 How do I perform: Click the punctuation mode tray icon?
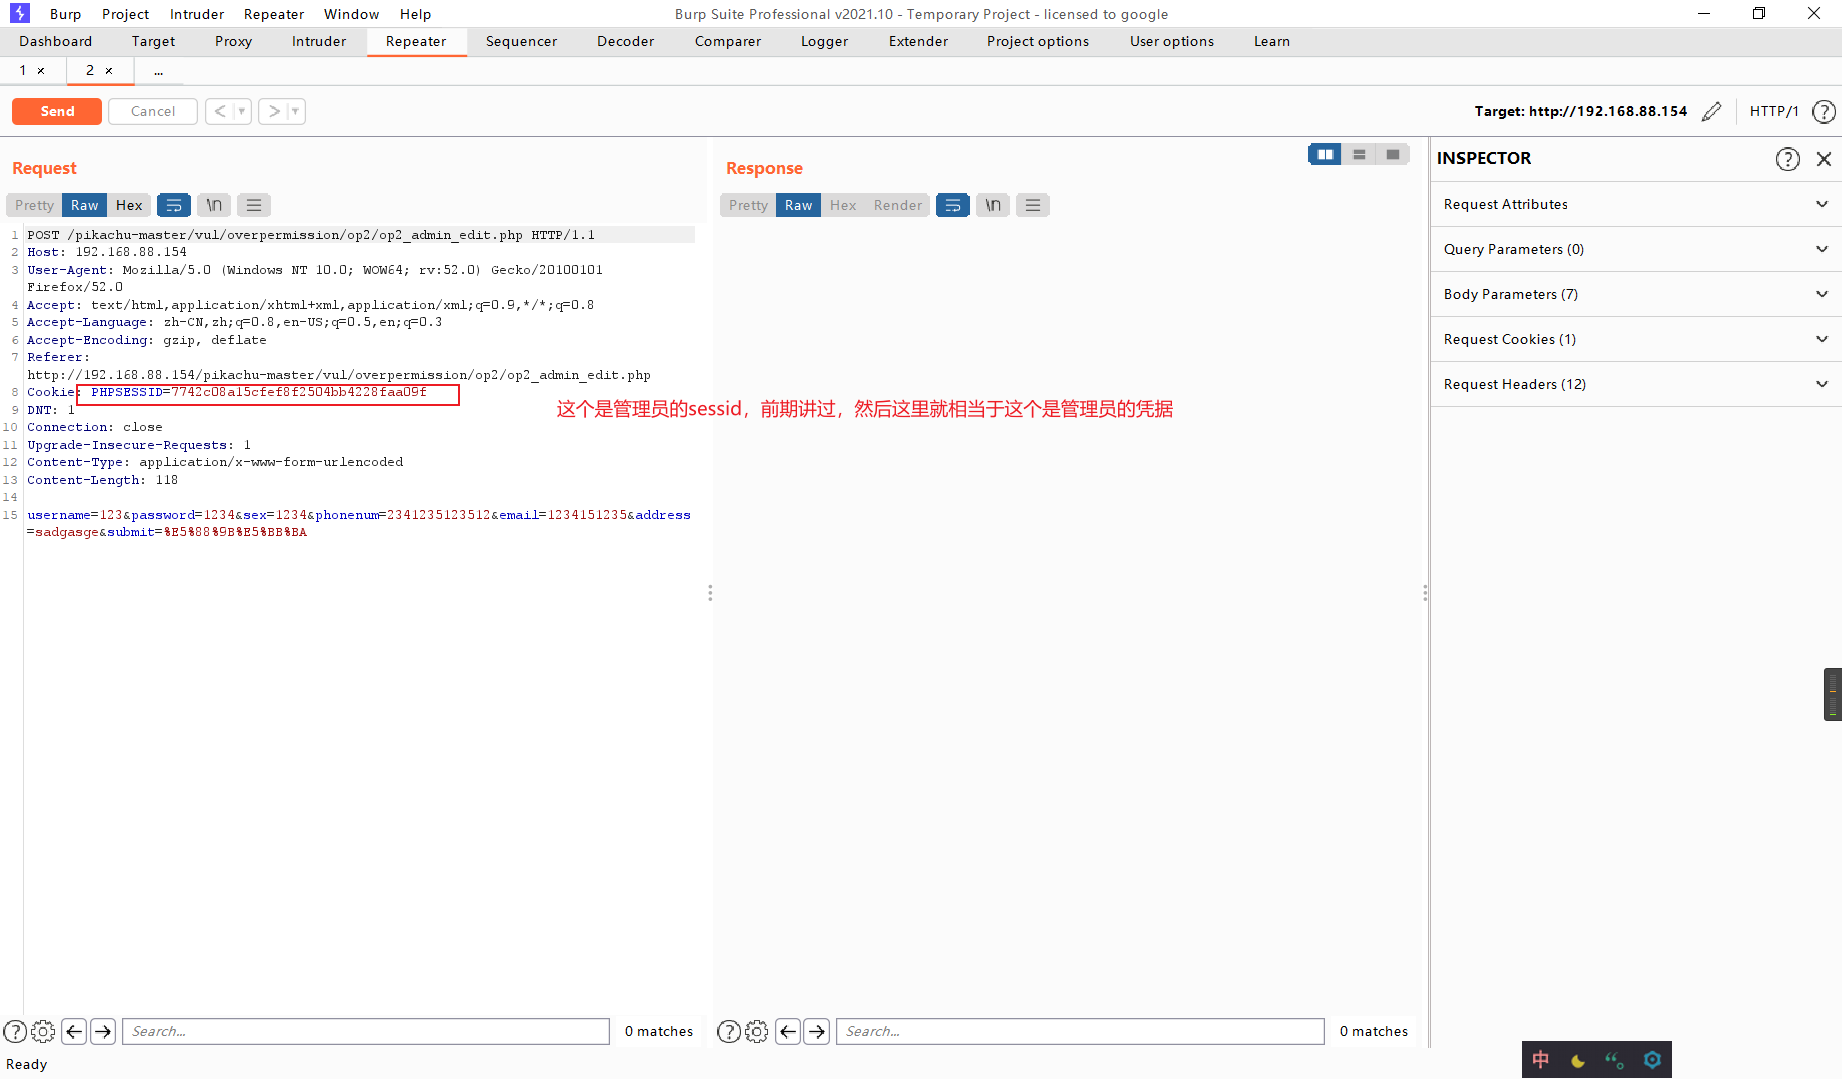[x=1615, y=1060]
